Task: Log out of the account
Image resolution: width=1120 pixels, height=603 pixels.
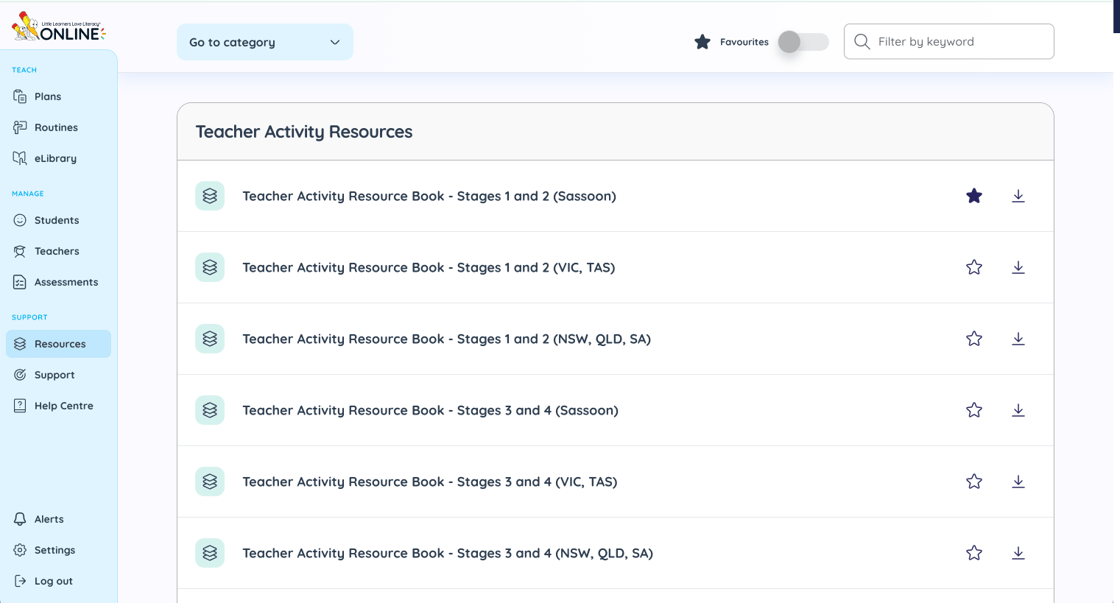Action: click(52, 581)
